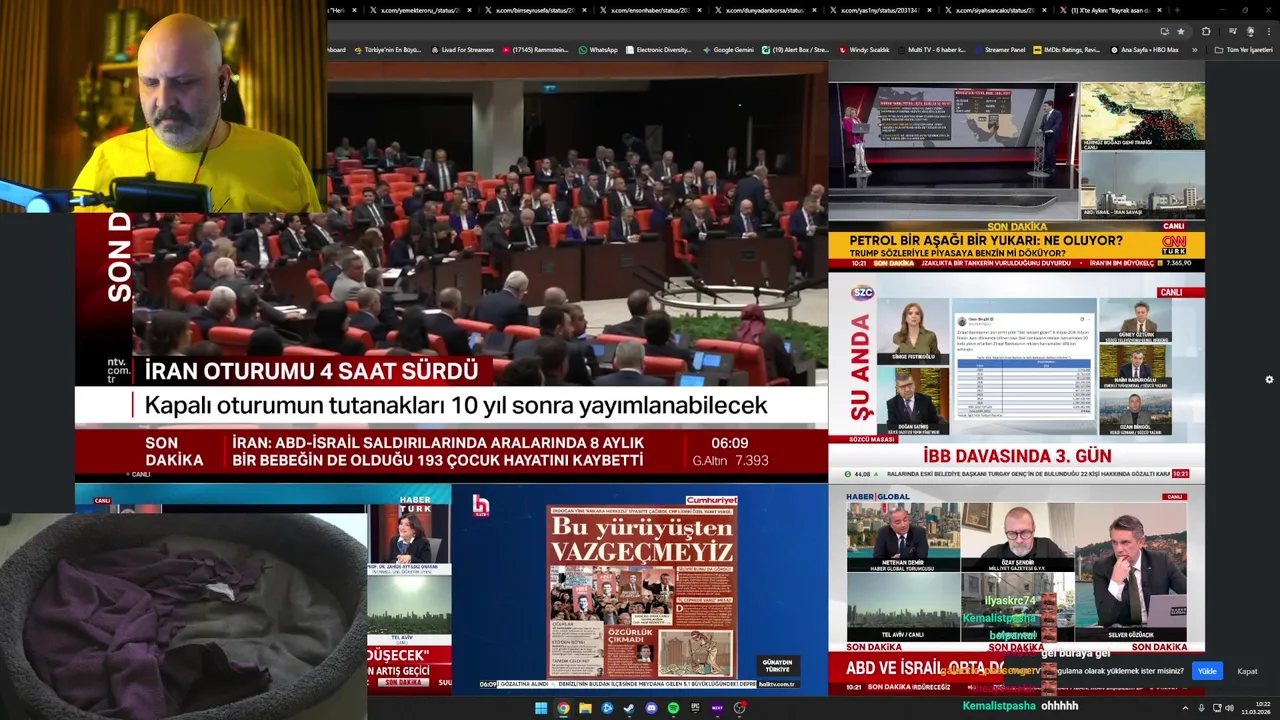Open the 'Windy: Sıcaklık' bookmark
Viewport: 1280px width, 720px height.
864,50
